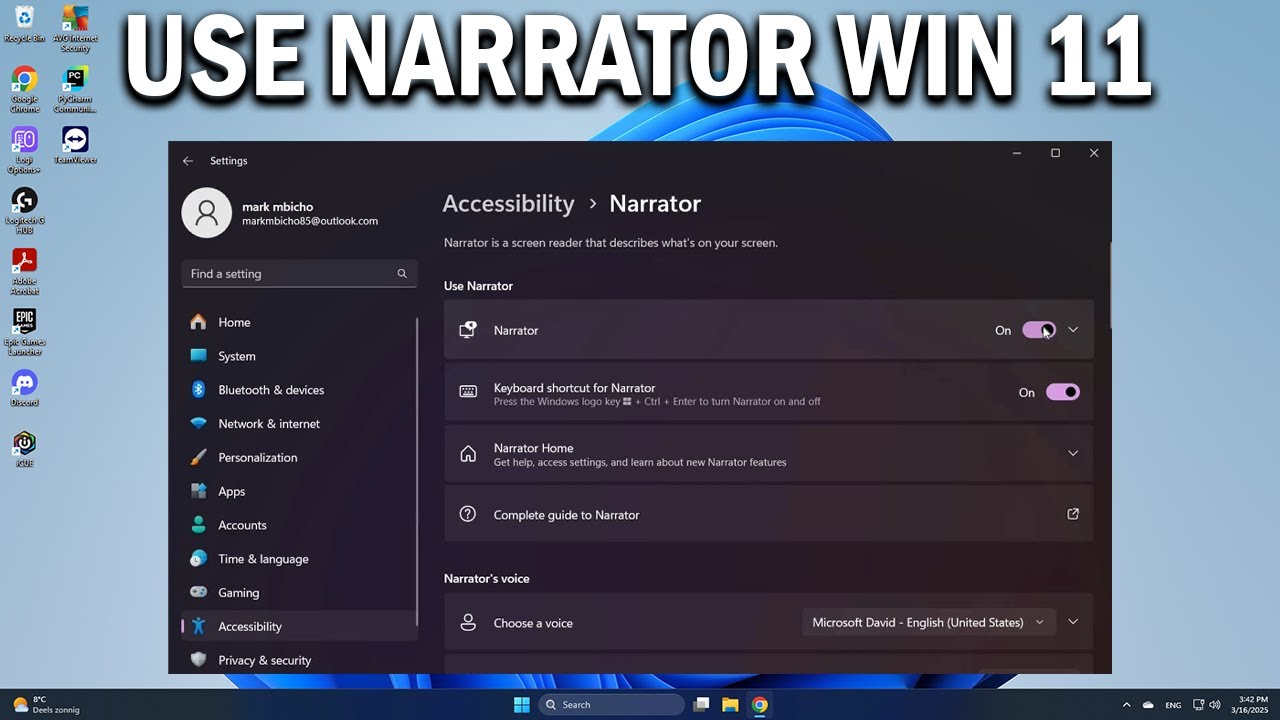Open Time & language settings
1280x720 pixels.
pyautogui.click(x=299, y=559)
